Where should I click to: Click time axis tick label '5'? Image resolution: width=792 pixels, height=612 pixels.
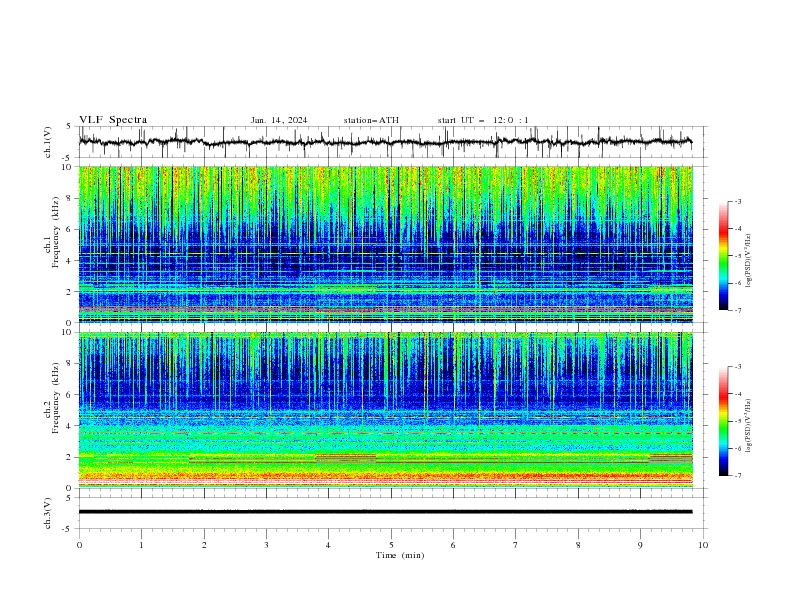click(391, 545)
